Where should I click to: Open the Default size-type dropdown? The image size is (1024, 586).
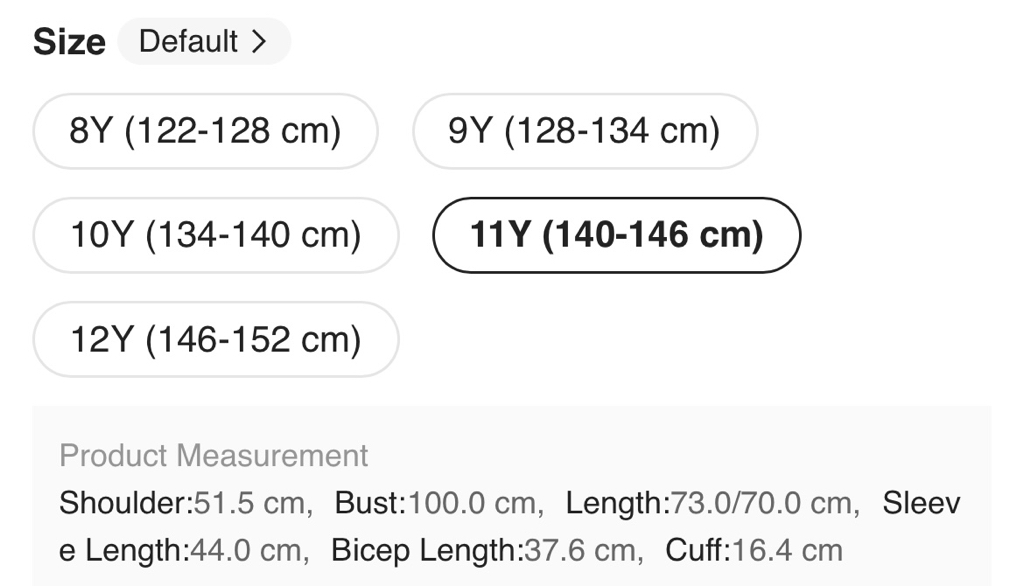[203, 42]
